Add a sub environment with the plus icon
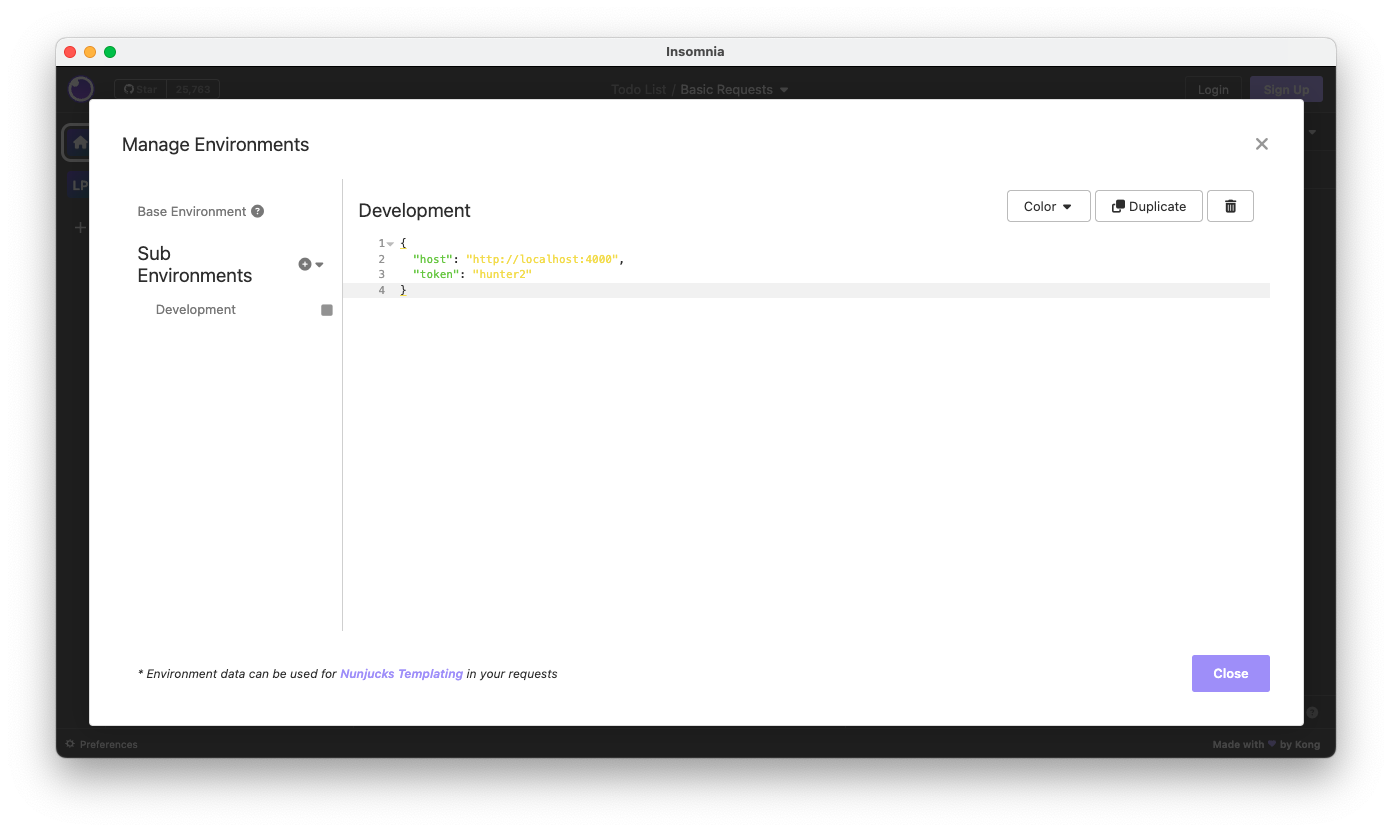 click(x=303, y=264)
